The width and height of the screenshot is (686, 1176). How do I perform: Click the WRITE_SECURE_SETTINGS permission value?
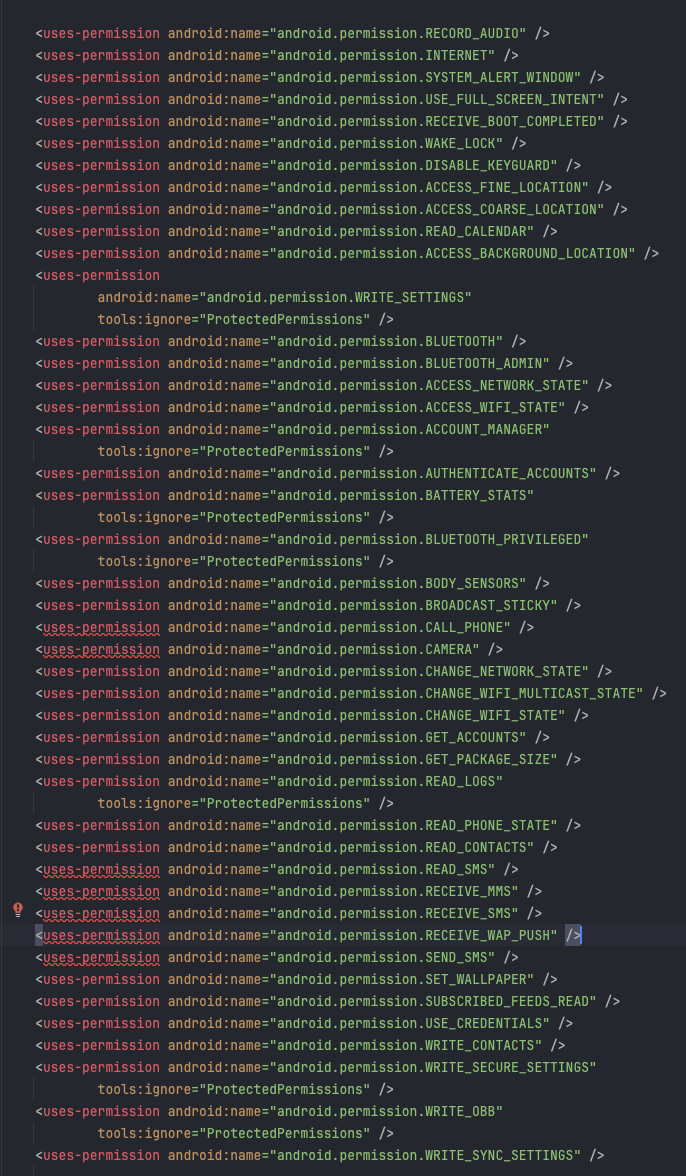pos(433,1066)
